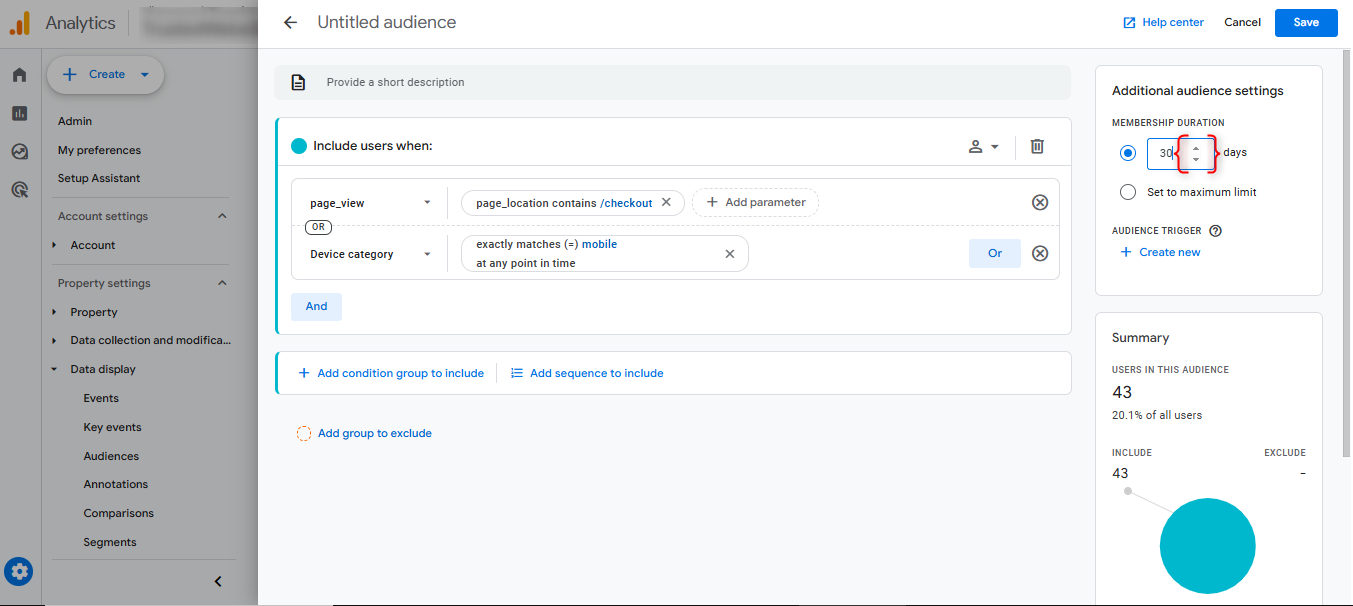Open the Help center link

pos(1163,22)
